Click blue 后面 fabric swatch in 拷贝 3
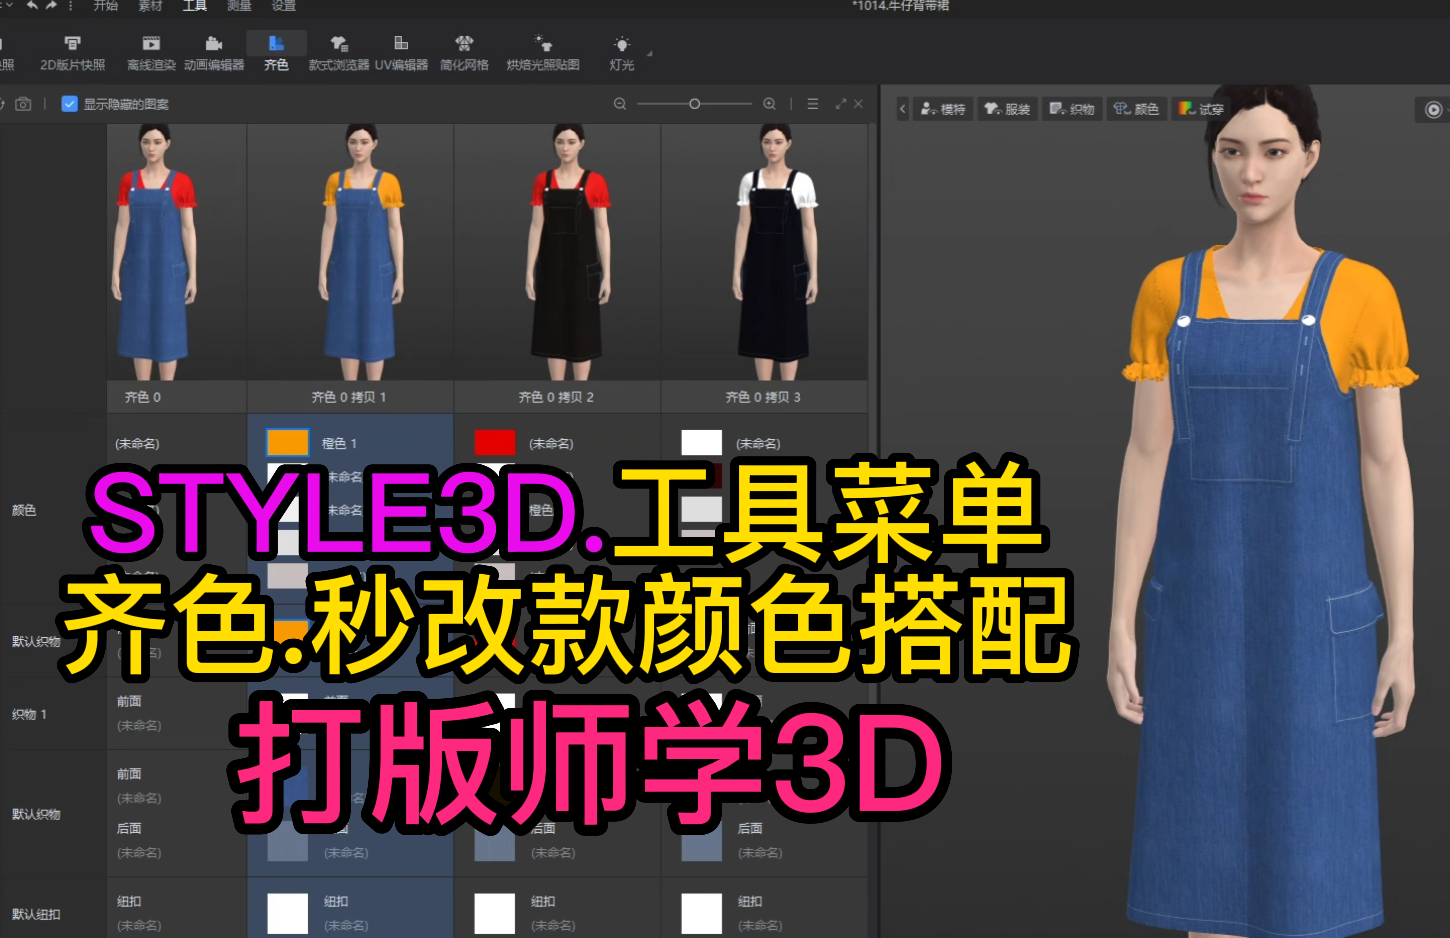 click(x=701, y=842)
